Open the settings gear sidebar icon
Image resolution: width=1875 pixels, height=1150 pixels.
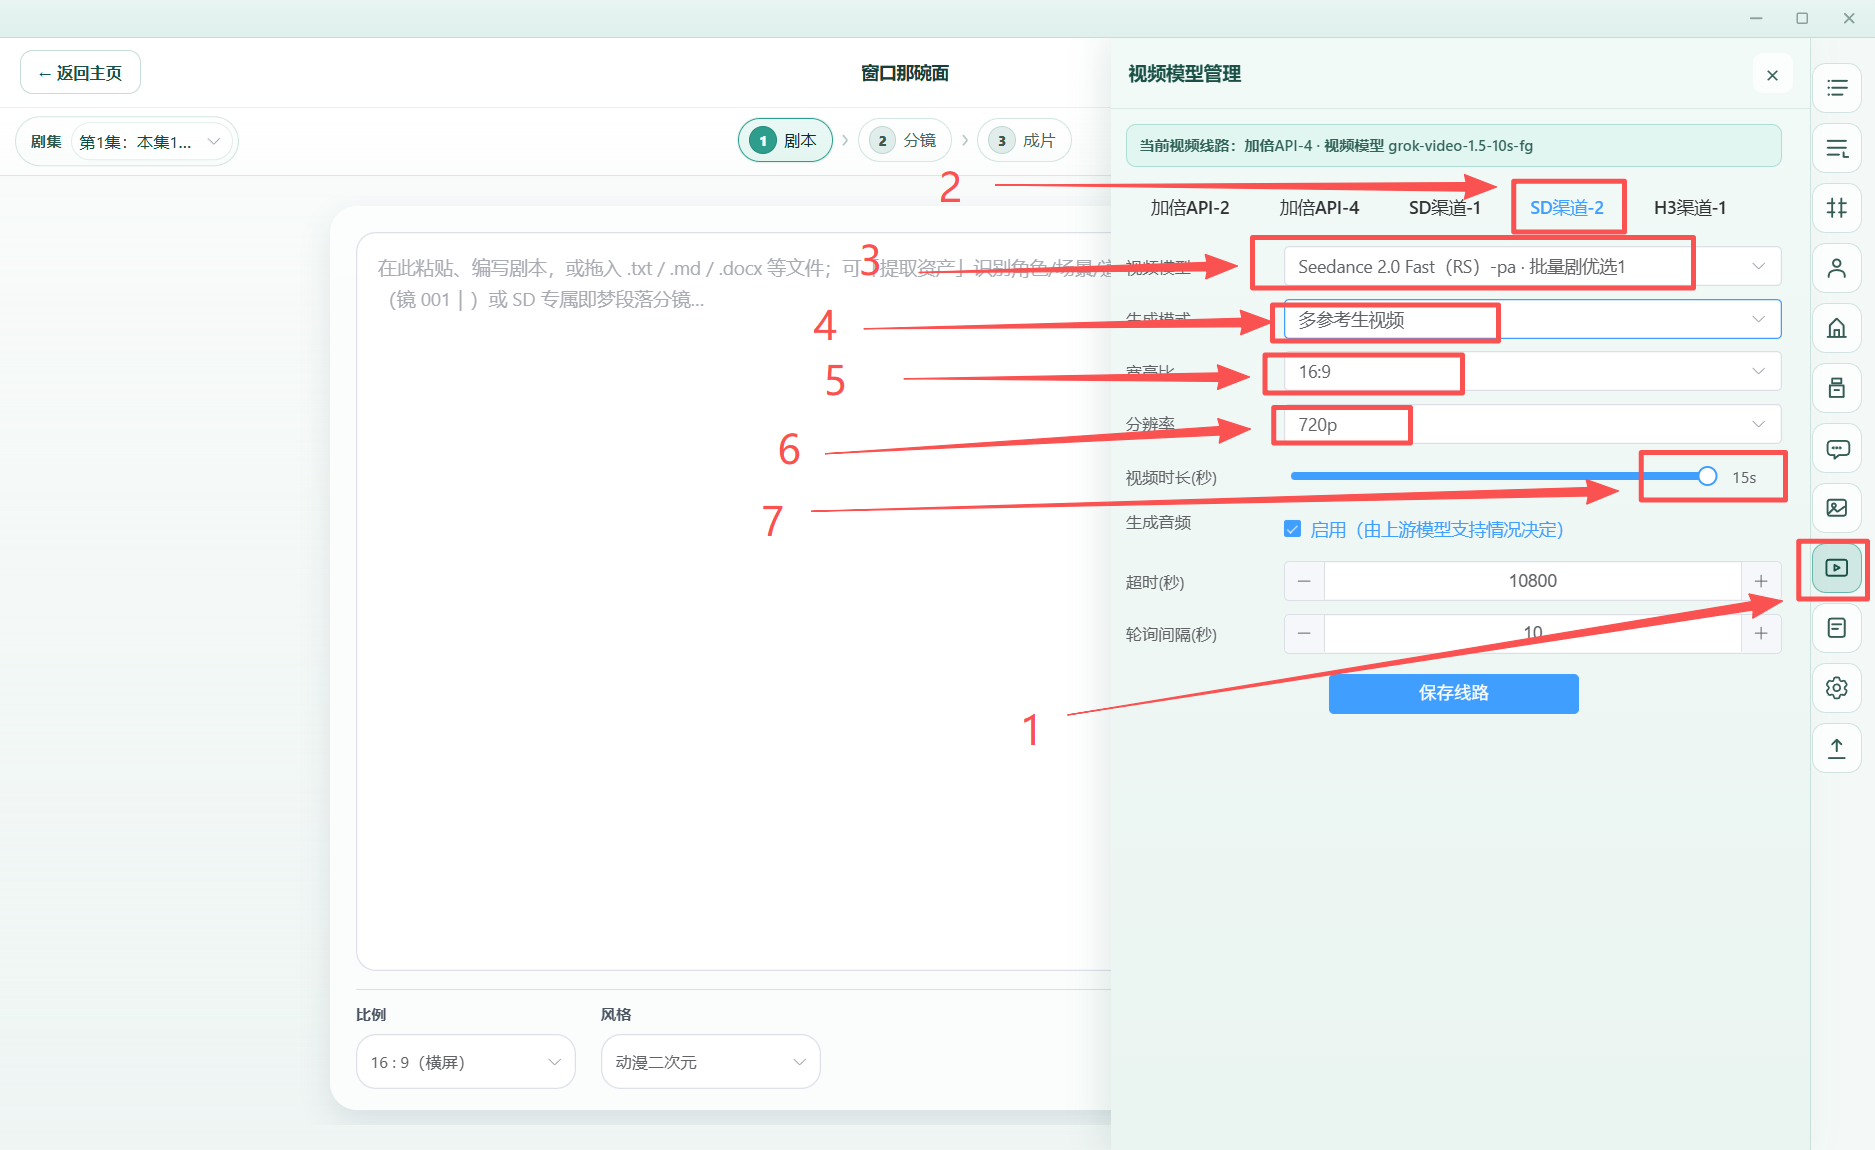(x=1837, y=688)
